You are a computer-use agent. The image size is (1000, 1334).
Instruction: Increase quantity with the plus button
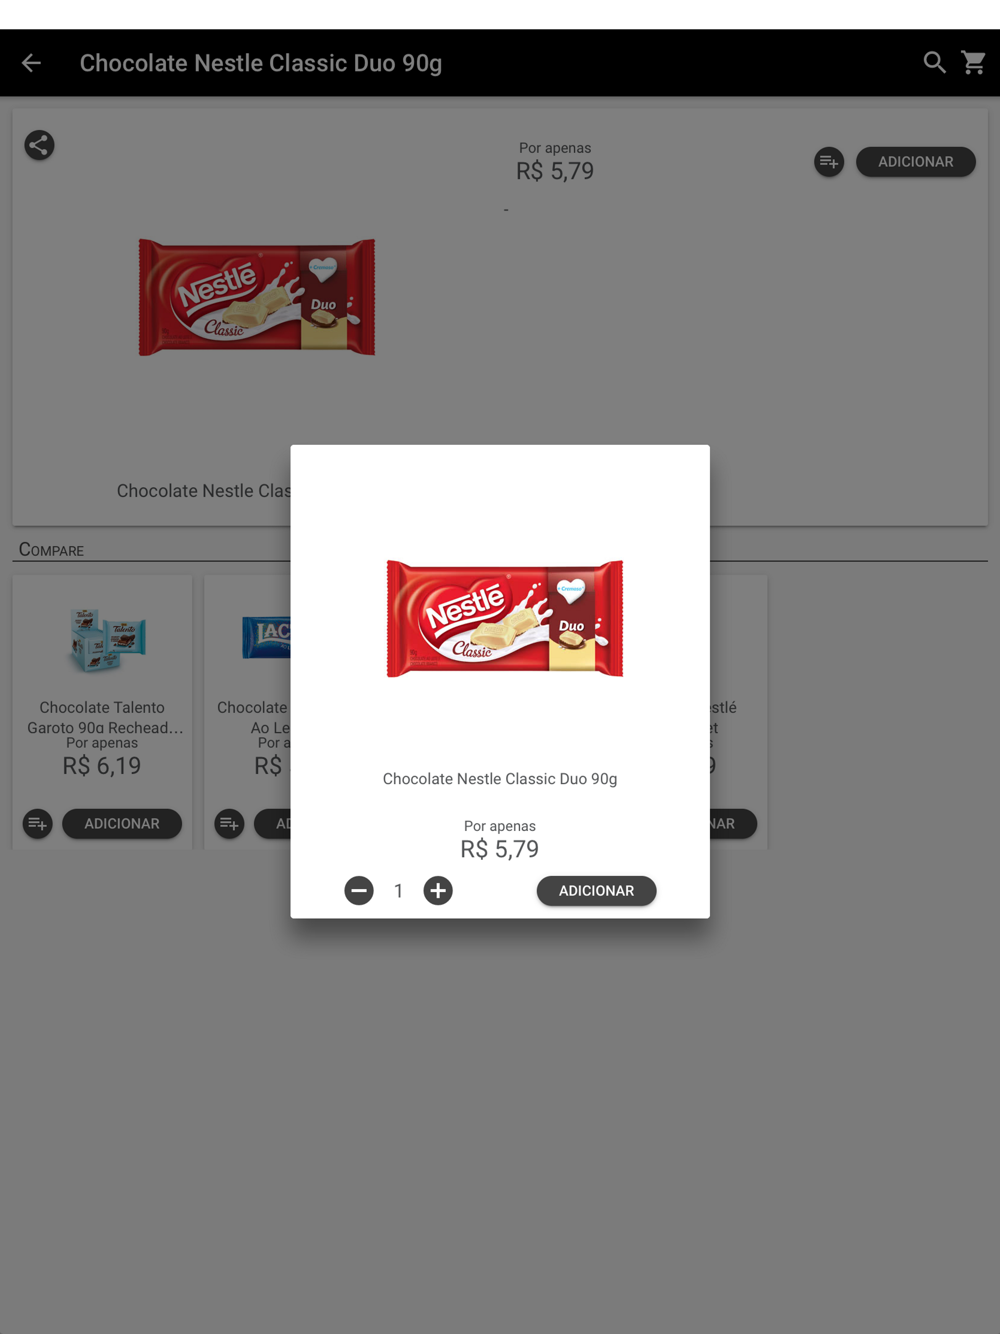[438, 891]
